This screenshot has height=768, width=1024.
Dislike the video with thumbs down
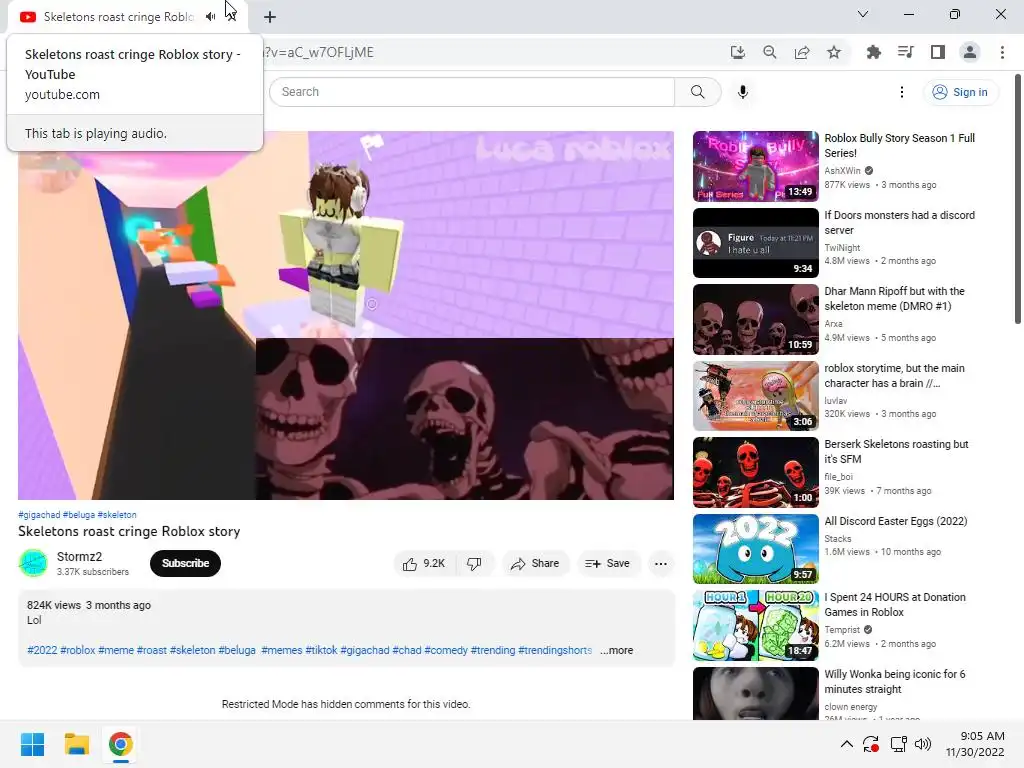(475, 564)
